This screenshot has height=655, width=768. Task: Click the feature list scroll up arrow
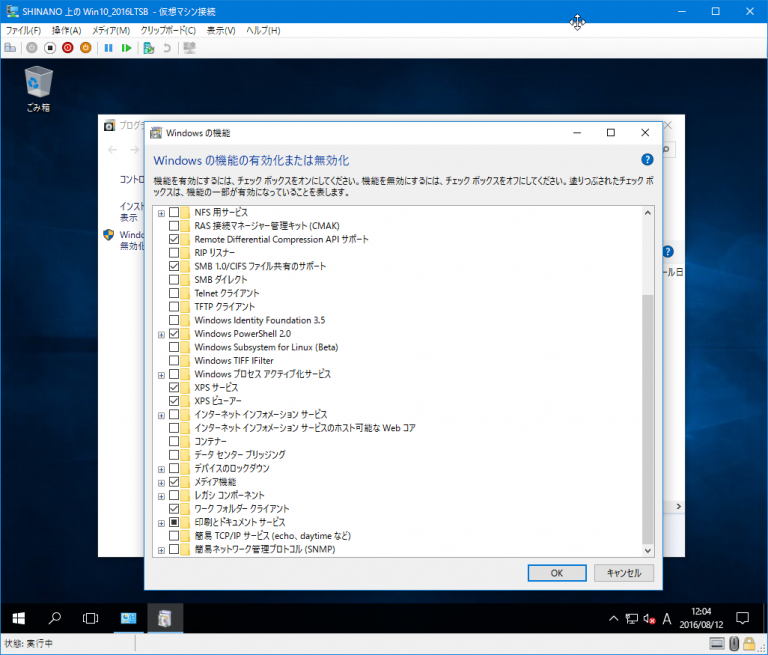tap(648, 213)
